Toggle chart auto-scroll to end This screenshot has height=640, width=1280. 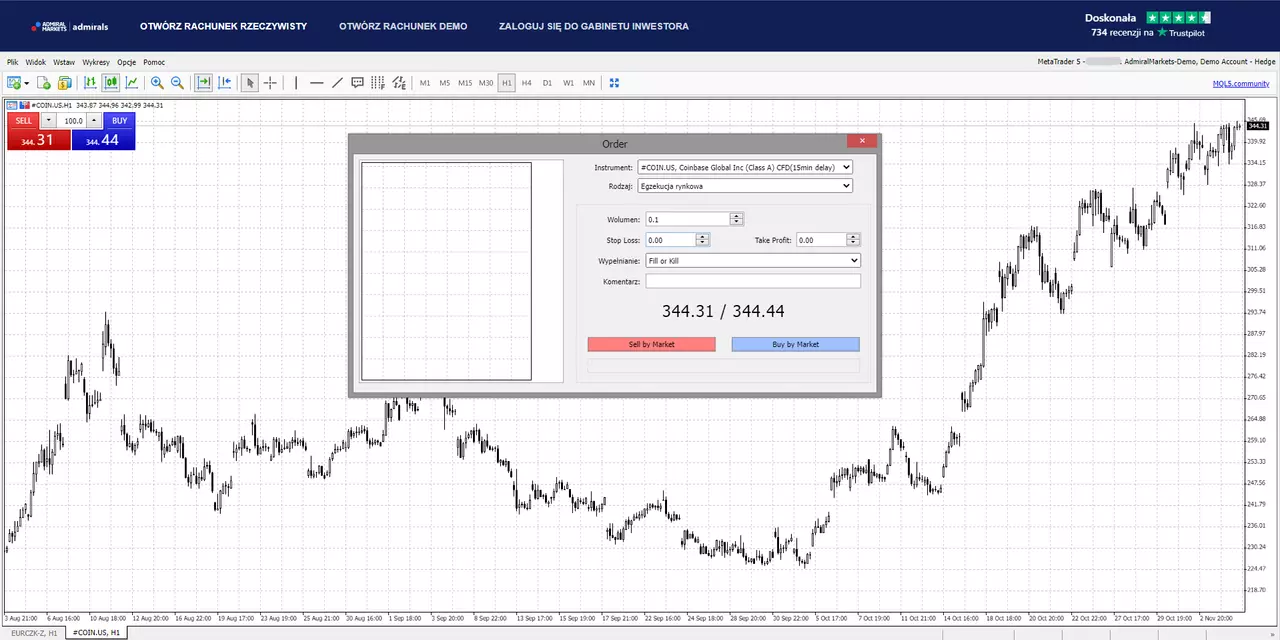point(203,83)
